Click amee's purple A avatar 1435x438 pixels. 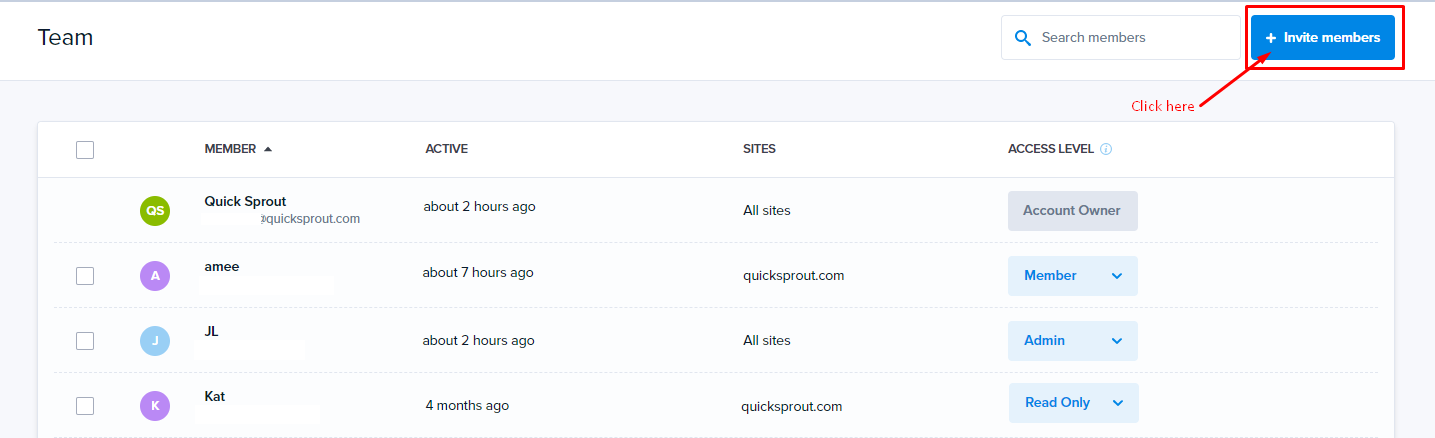[155, 276]
